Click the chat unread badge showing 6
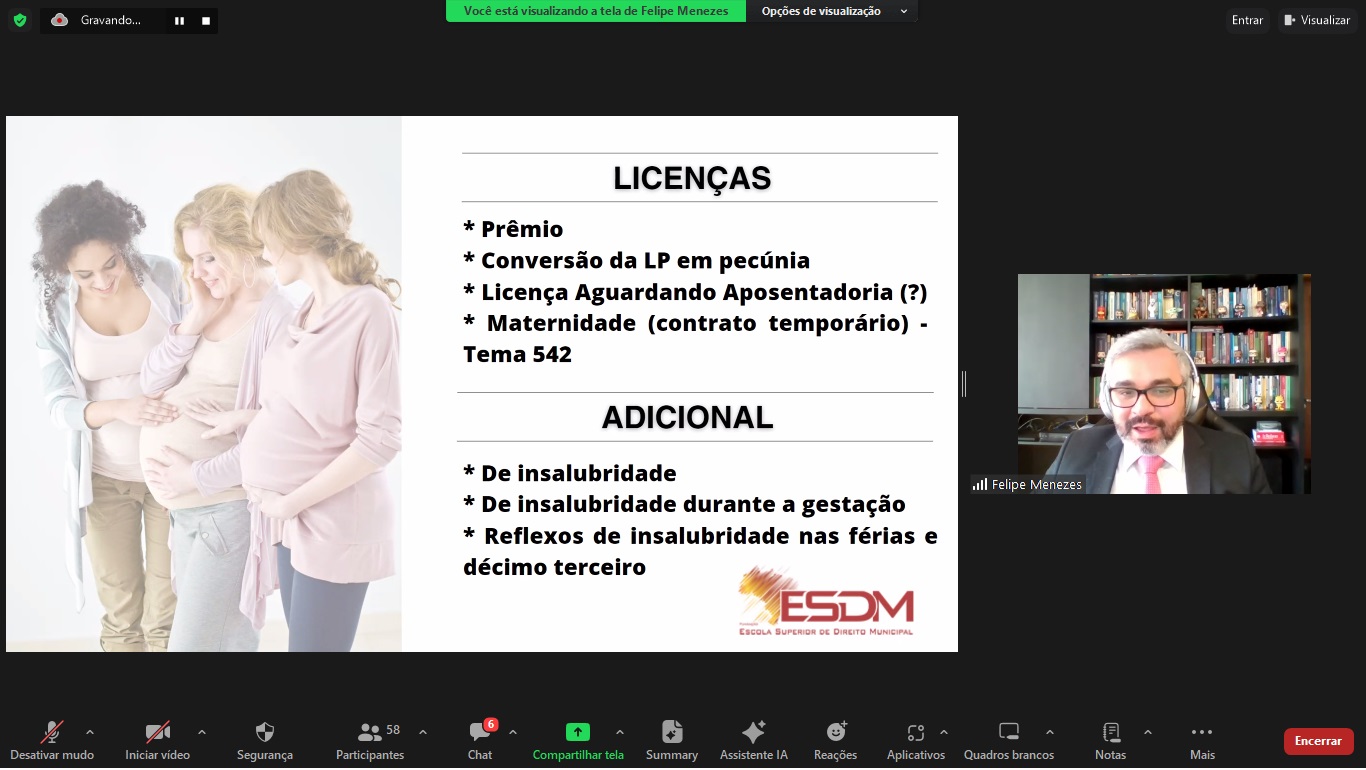1366x770 pixels. point(491,725)
